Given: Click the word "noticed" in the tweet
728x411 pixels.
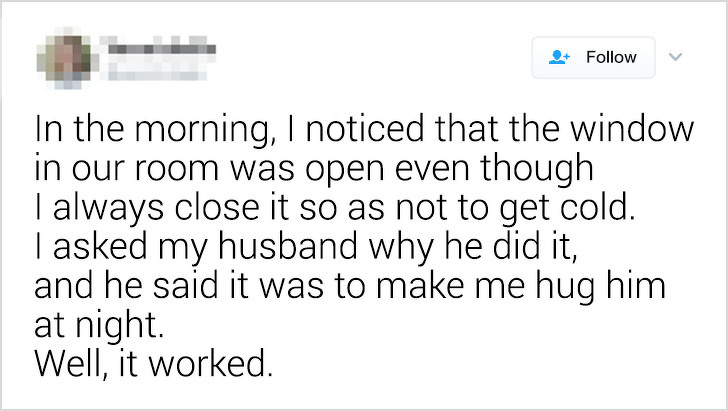Looking at the screenshot, I should click(365, 128).
